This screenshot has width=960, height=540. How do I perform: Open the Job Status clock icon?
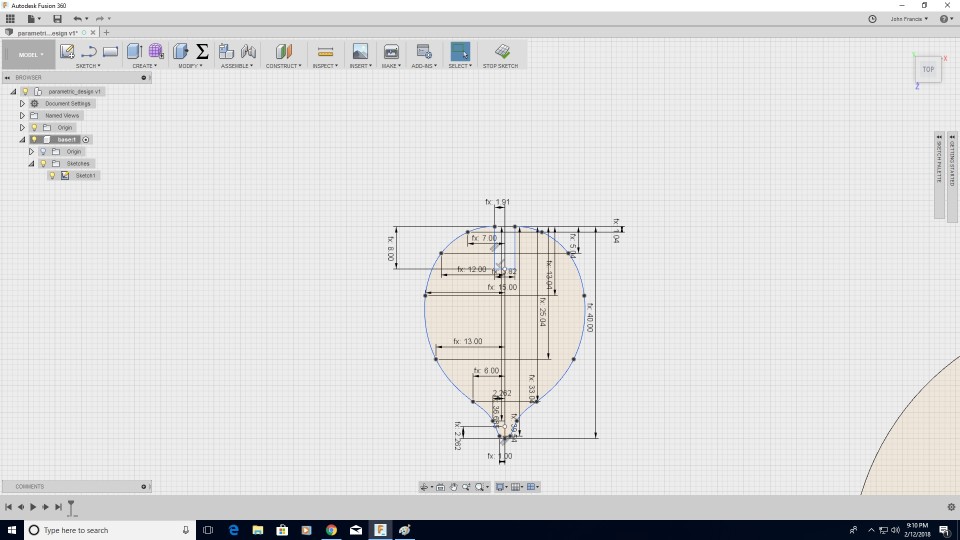pyautogui.click(x=872, y=19)
